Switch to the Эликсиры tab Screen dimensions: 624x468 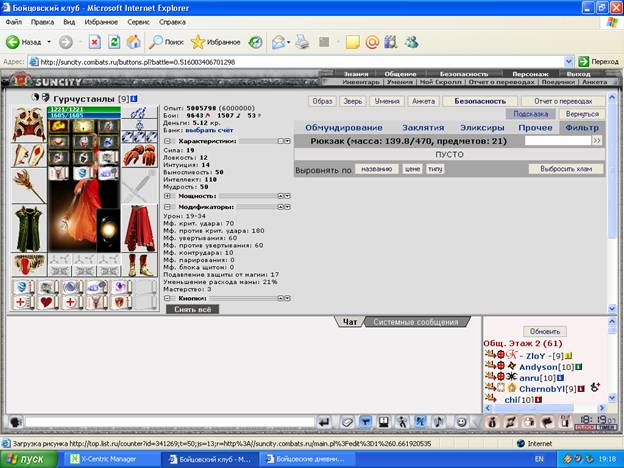pos(482,128)
